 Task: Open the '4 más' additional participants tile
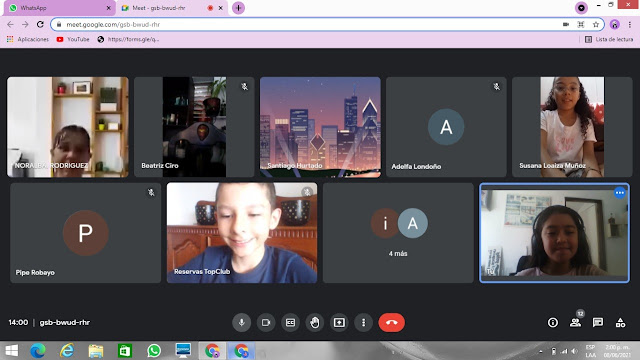click(398, 233)
